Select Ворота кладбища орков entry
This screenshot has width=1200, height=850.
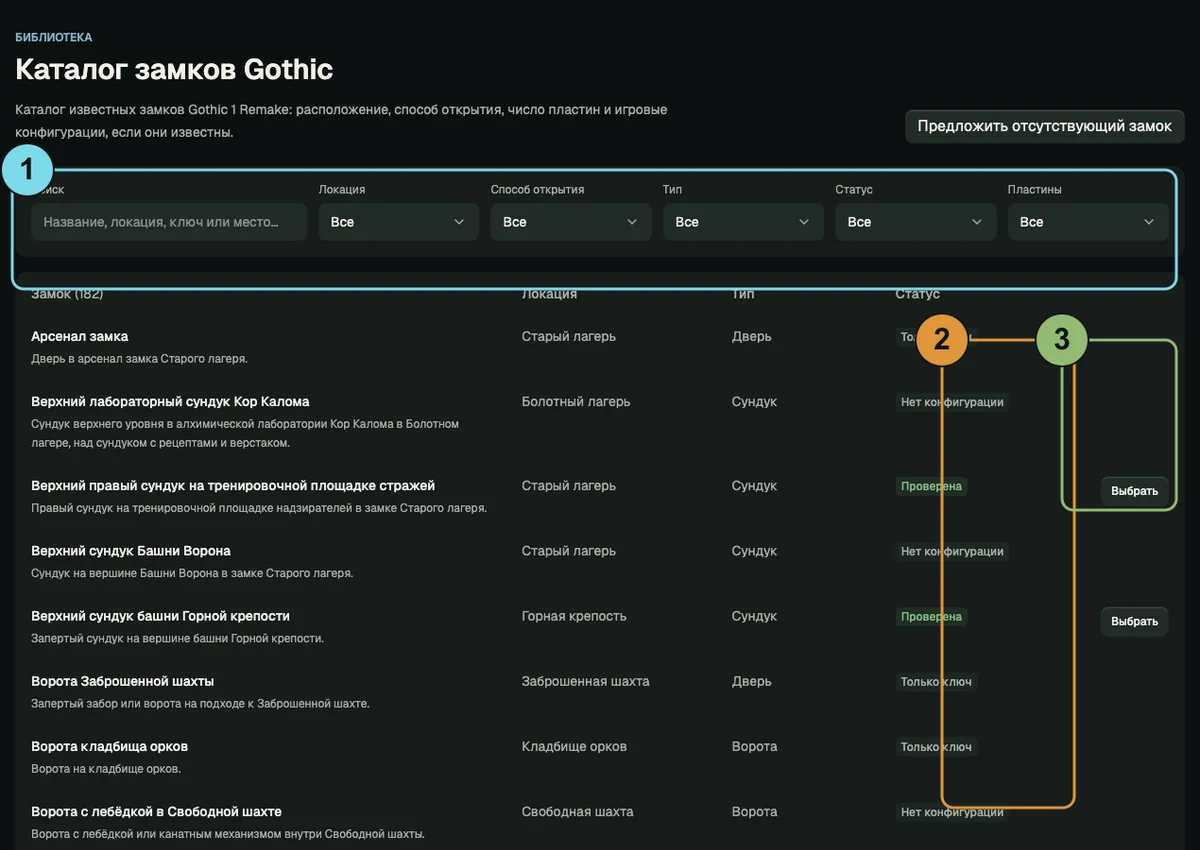(x=110, y=746)
